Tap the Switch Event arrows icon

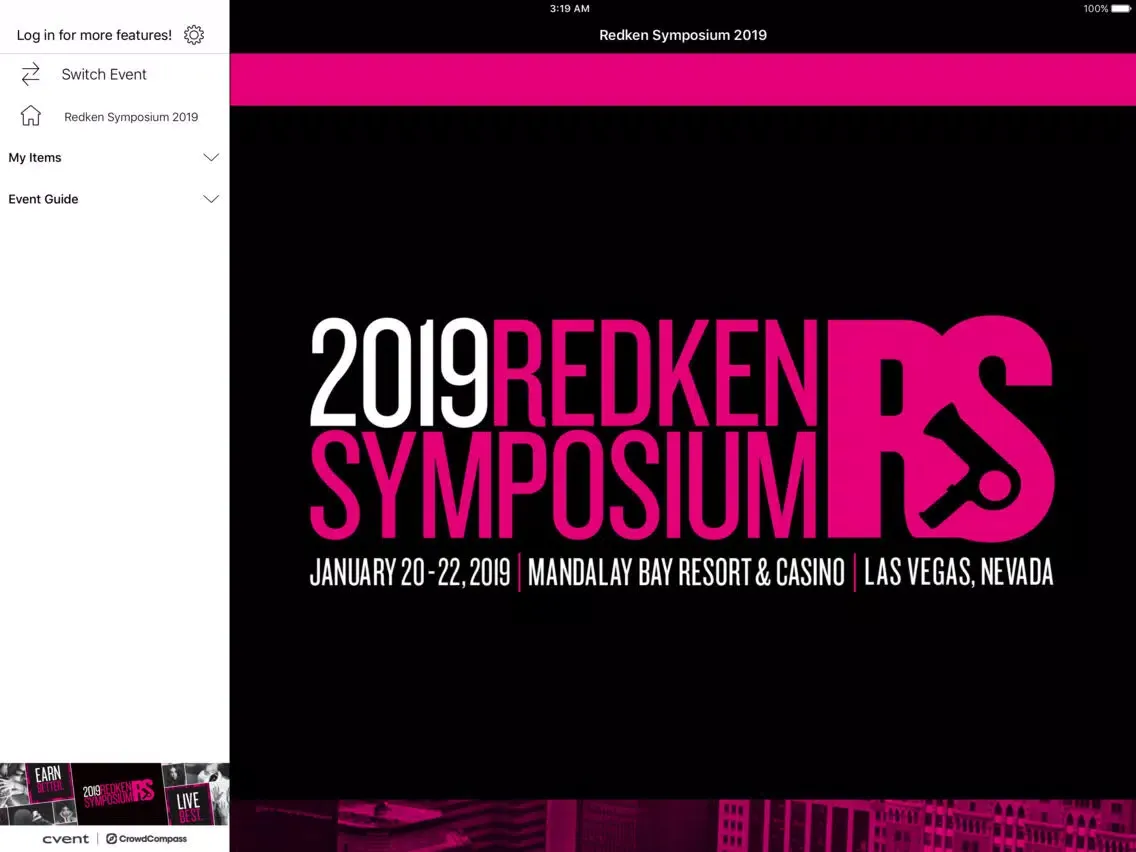[30, 74]
